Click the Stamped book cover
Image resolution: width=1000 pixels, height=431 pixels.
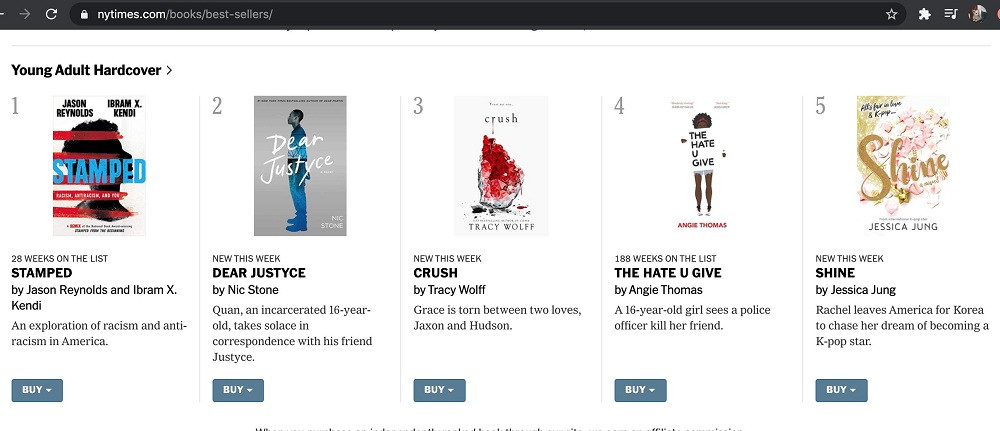(x=99, y=166)
